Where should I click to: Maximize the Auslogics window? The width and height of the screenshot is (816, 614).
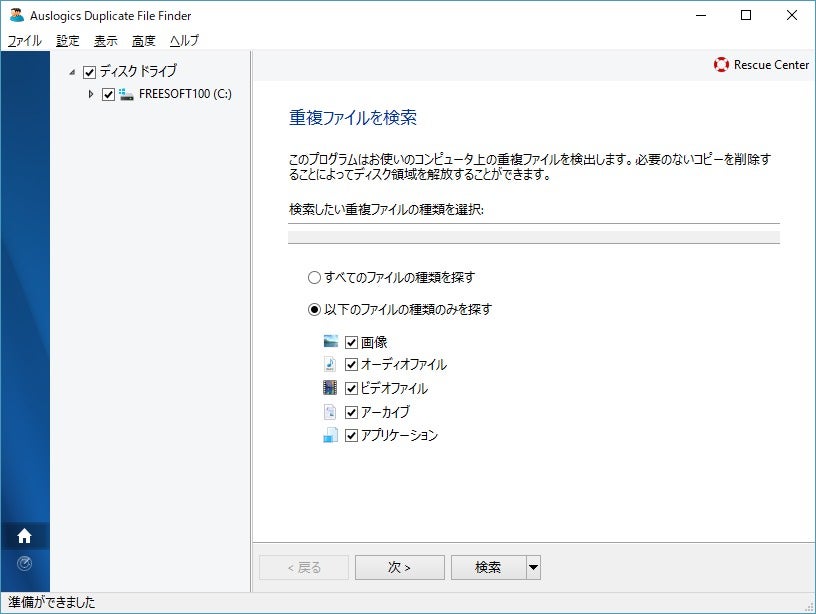click(746, 15)
